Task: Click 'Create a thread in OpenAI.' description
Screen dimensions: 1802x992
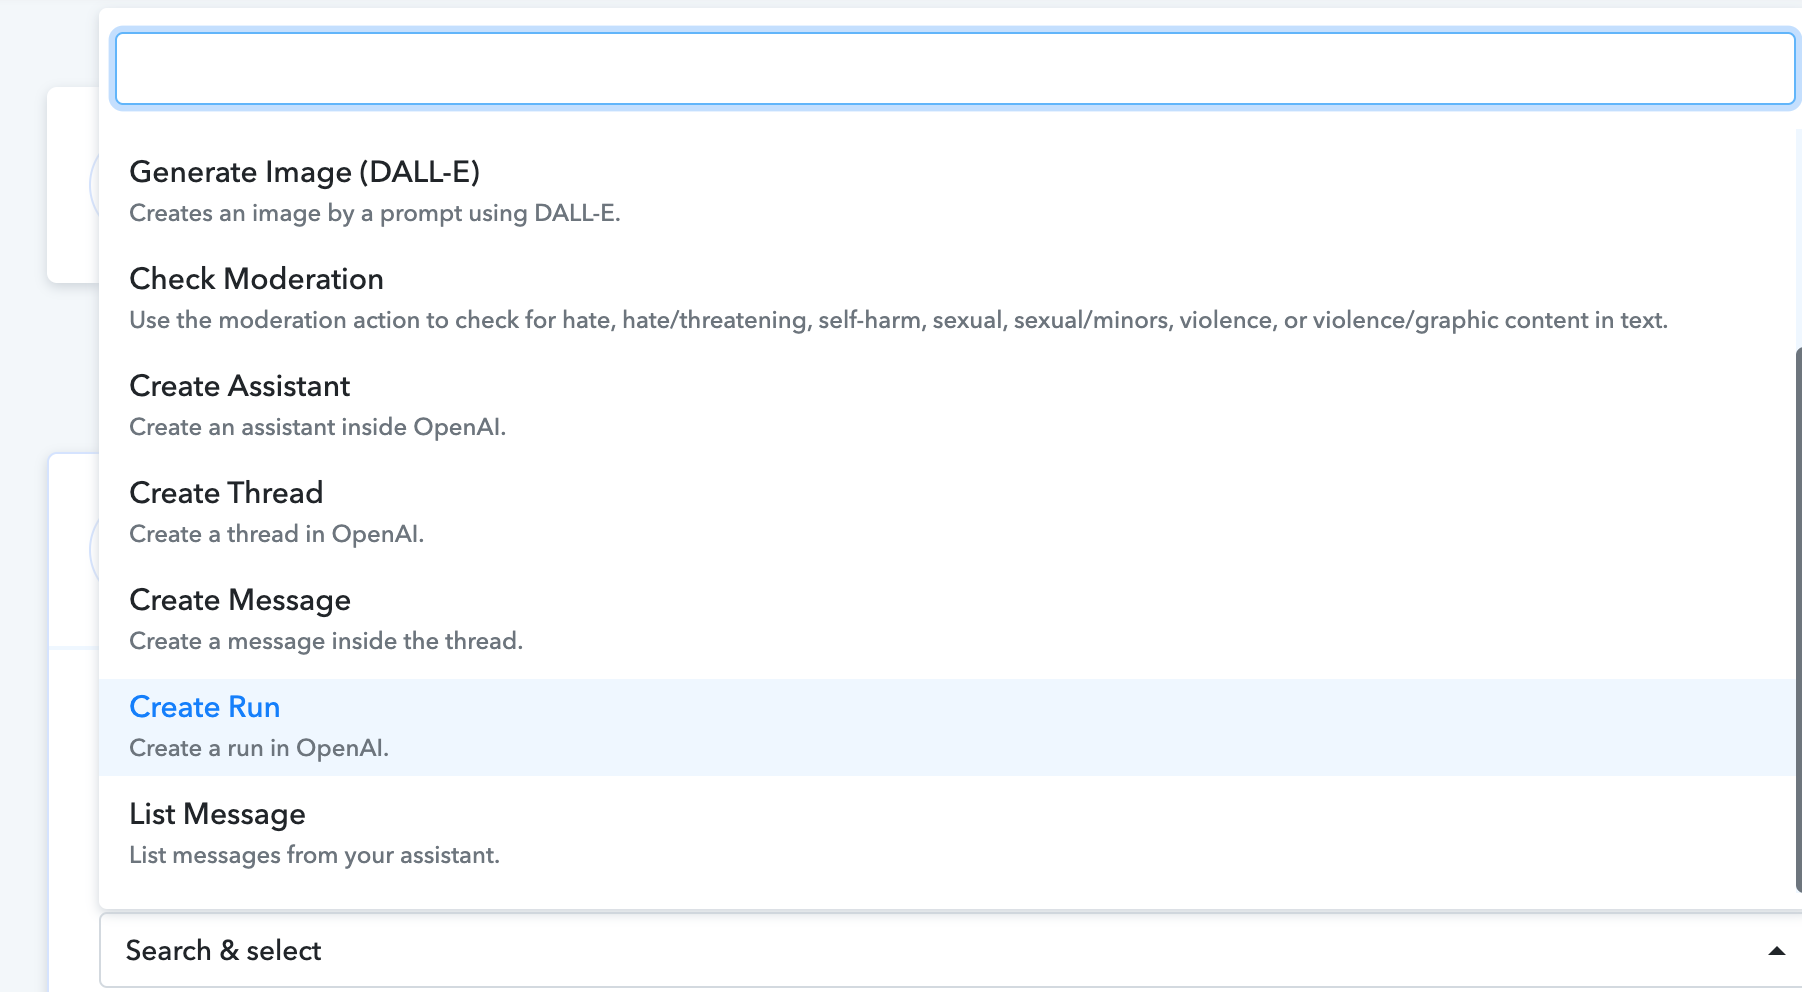Action: [x=277, y=534]
